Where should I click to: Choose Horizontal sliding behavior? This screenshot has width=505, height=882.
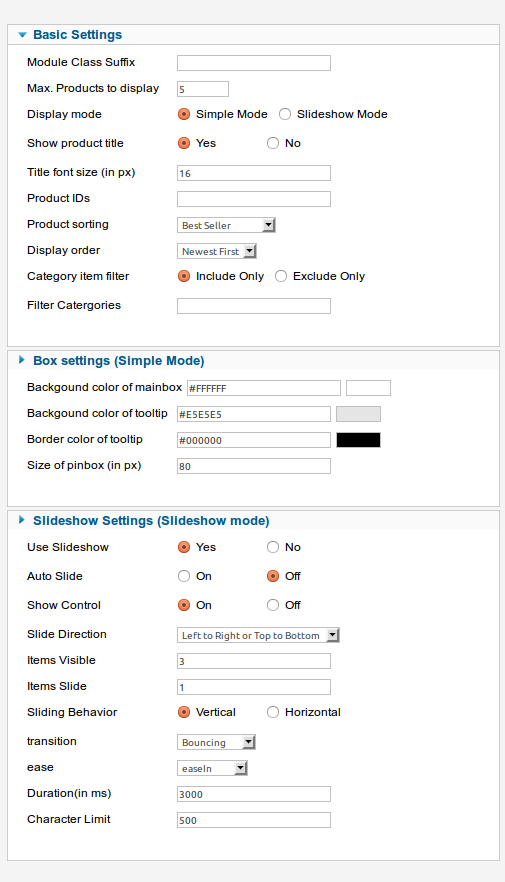tap(273, 712)
